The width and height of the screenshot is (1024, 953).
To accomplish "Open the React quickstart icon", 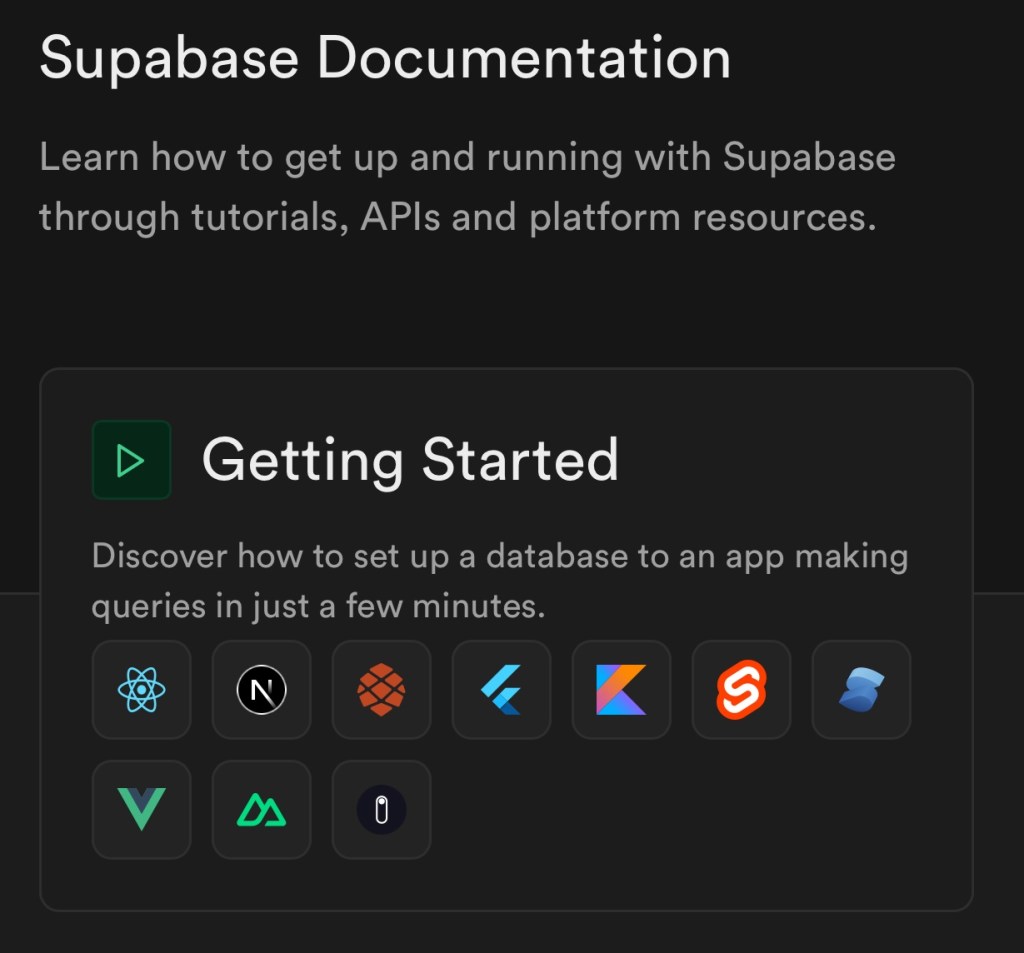I will click(x=141, y=690).
